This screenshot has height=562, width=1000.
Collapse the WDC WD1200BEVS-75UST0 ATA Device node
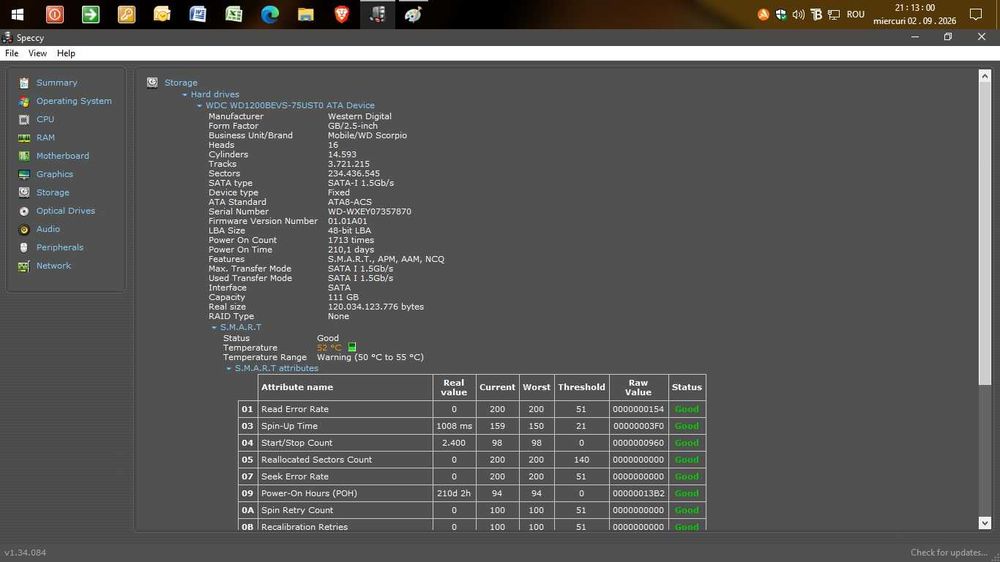[x=200, y=106]
